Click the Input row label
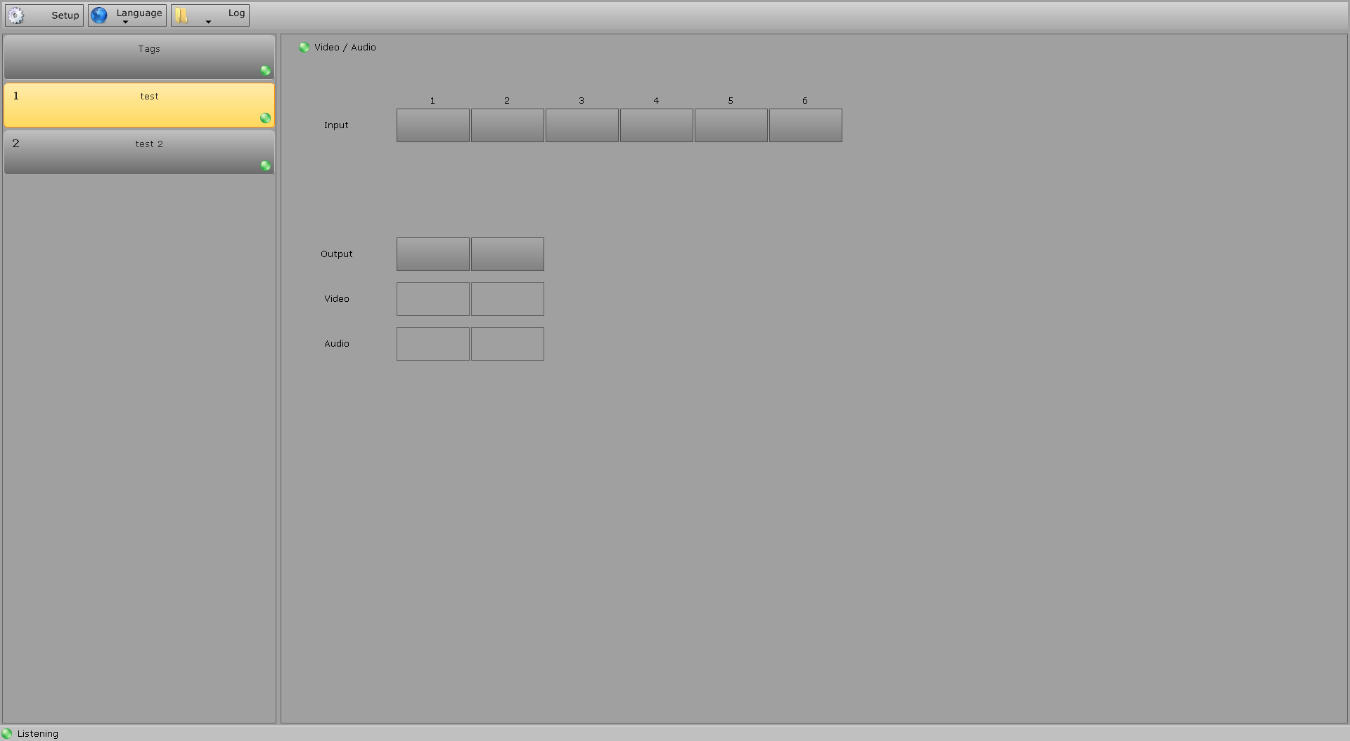The height and width of the screenshot is (741, 1350). (x=336, y=125)
